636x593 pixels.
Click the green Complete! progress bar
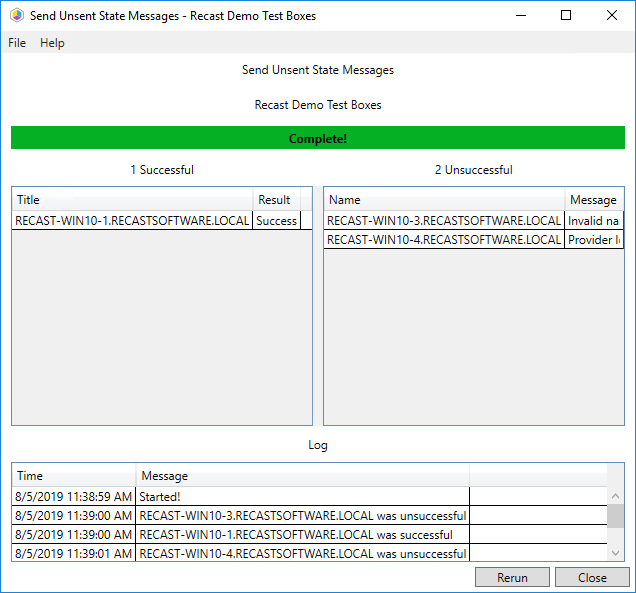[x=318, y=138]
